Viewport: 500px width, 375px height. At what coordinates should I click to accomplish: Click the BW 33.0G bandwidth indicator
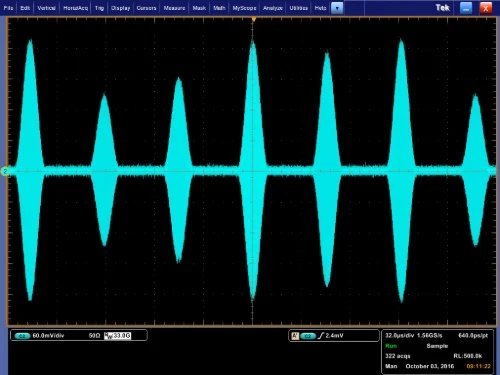click(x=118, y=336)
